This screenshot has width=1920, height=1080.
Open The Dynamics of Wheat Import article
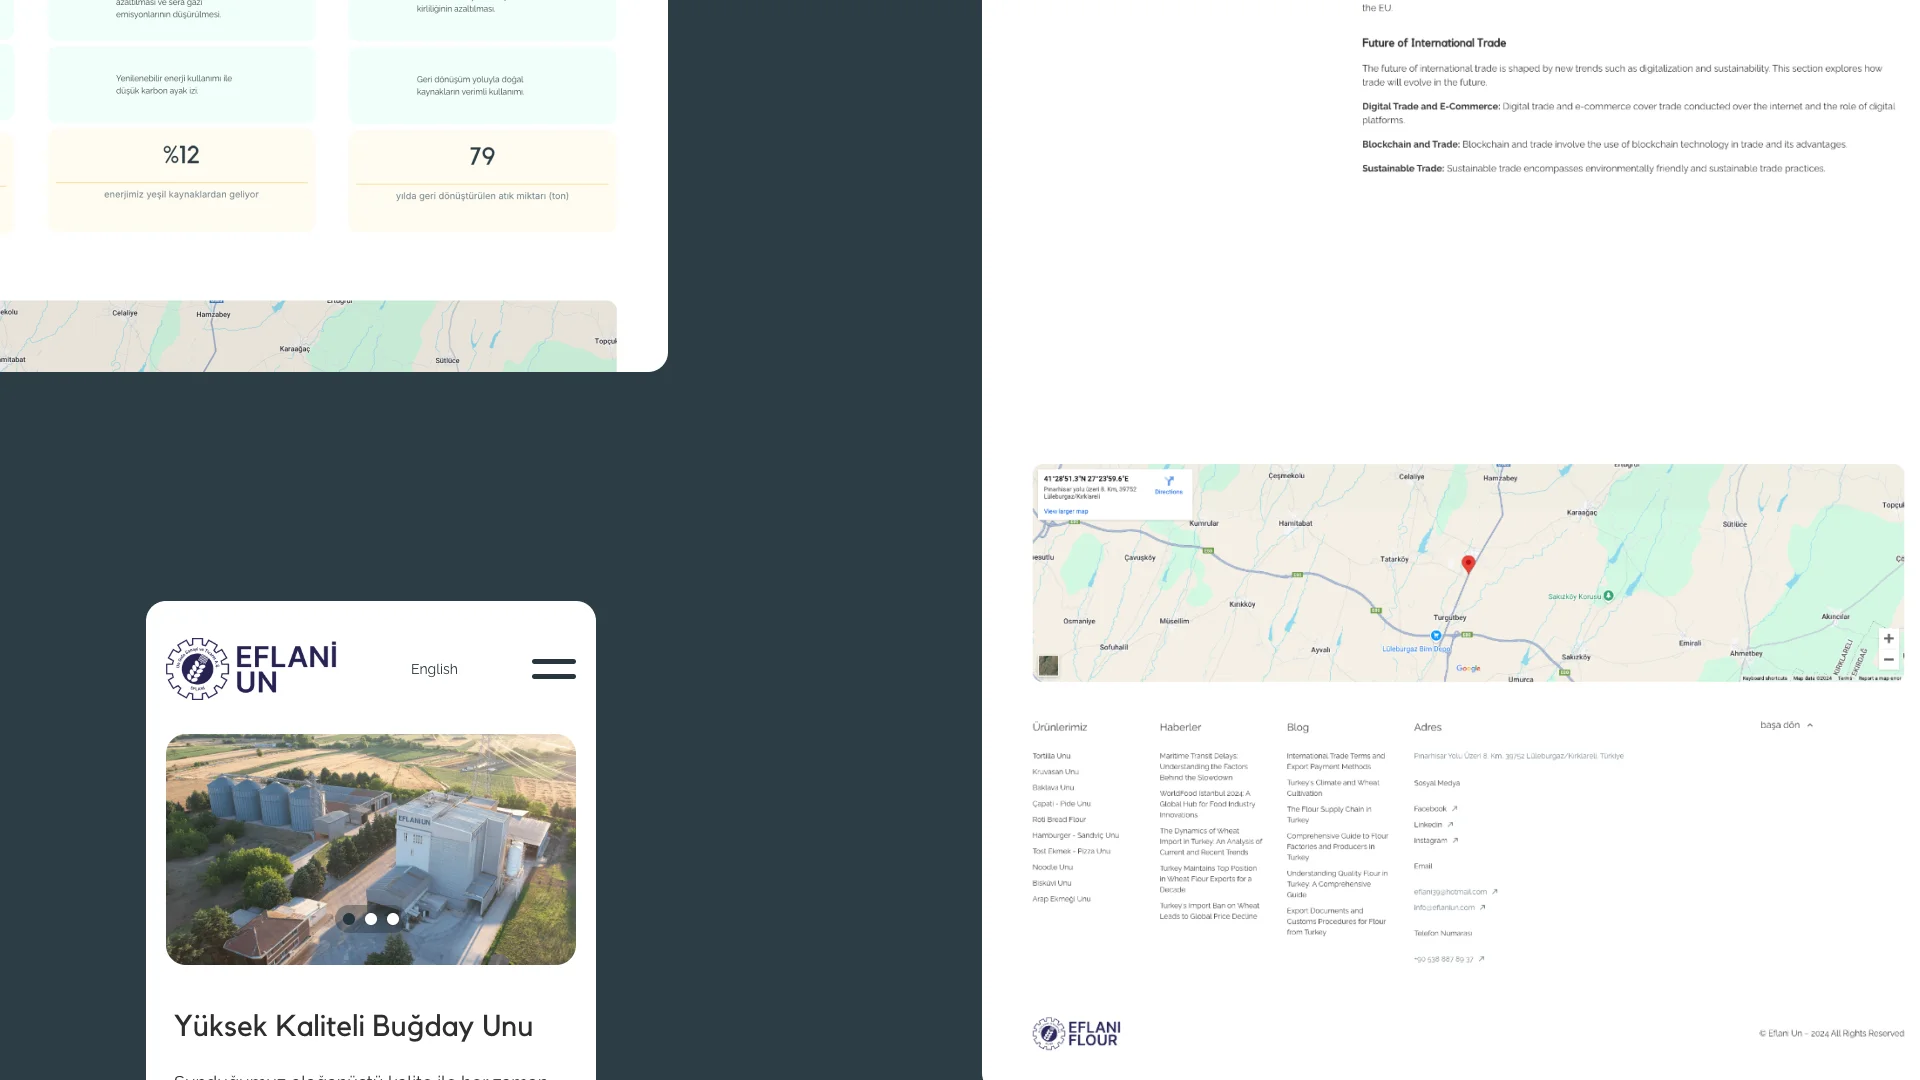[1210, 842]
